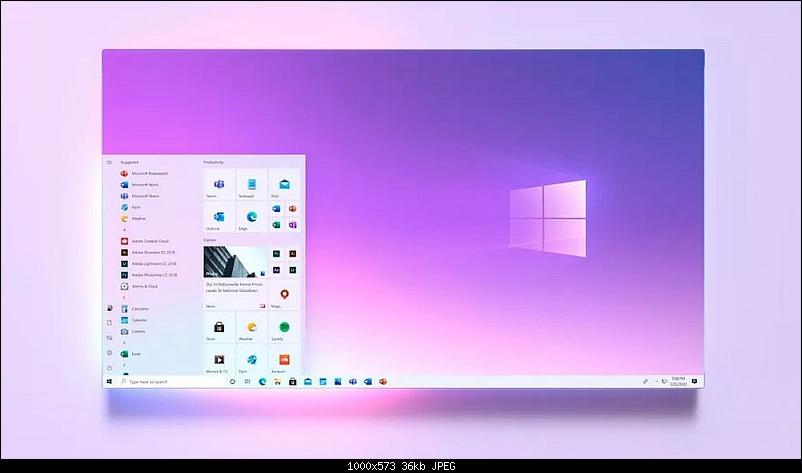This screenshot has height=473, width=802.
Task: Open Documents from the Start sidebar
Action: [x=109, y=323]
